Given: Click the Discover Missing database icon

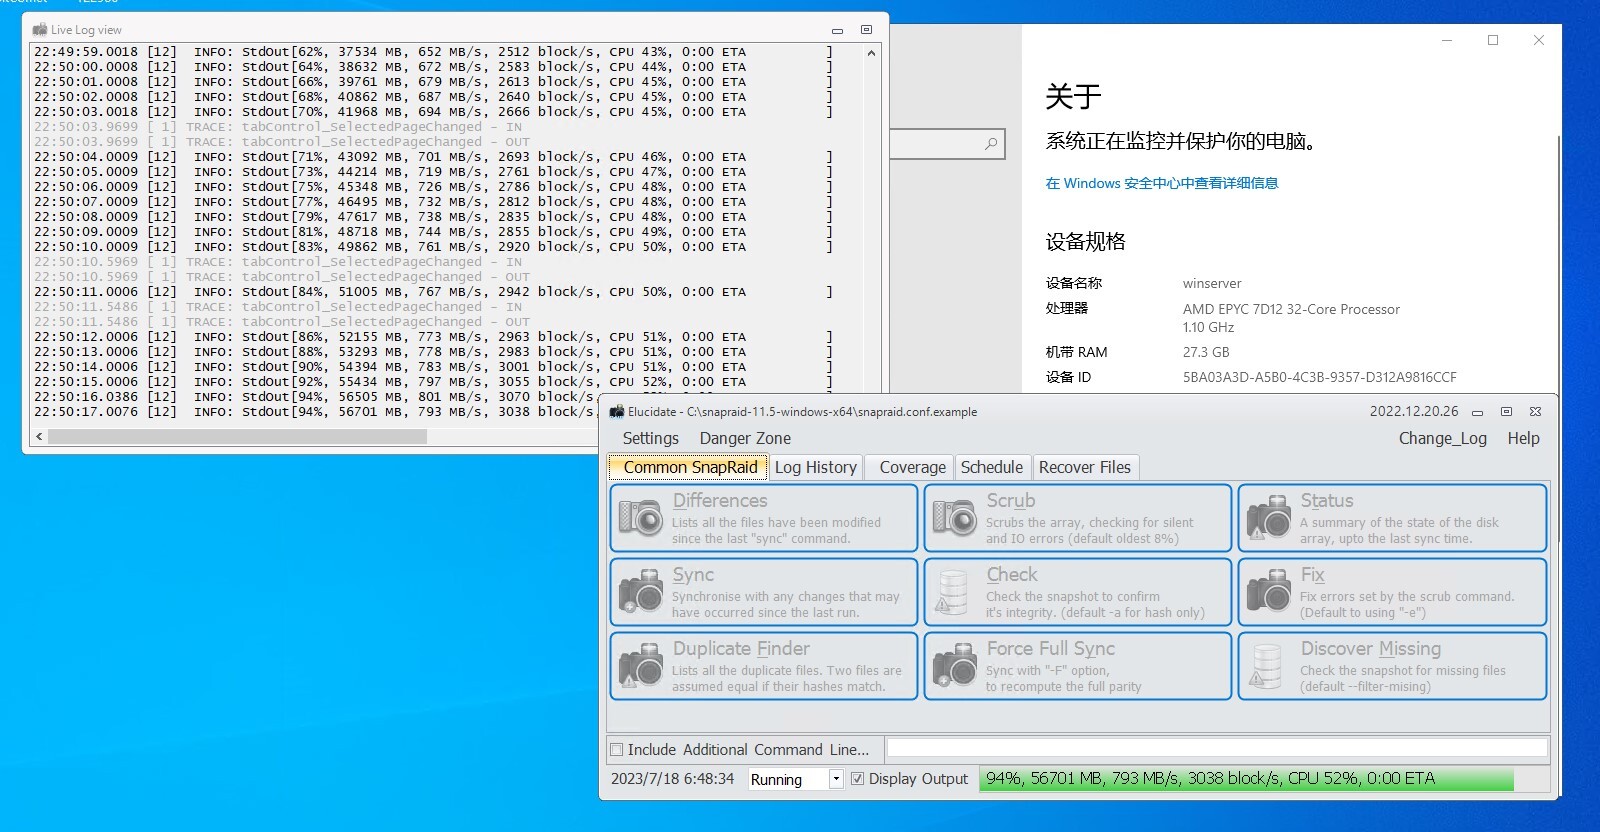Looking at the screenshot, I should [1266, 666].
